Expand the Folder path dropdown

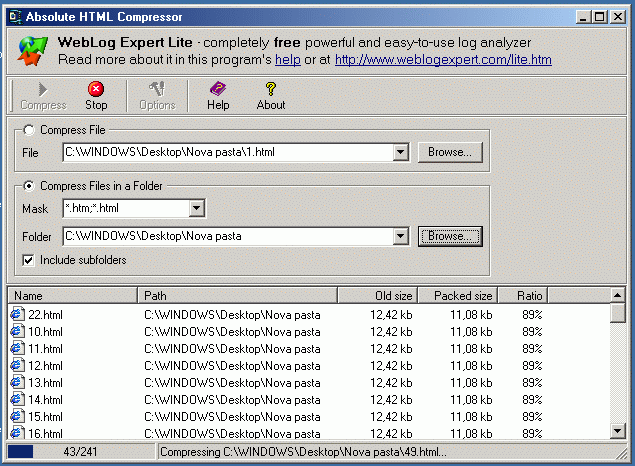click(x=401, y=236)
